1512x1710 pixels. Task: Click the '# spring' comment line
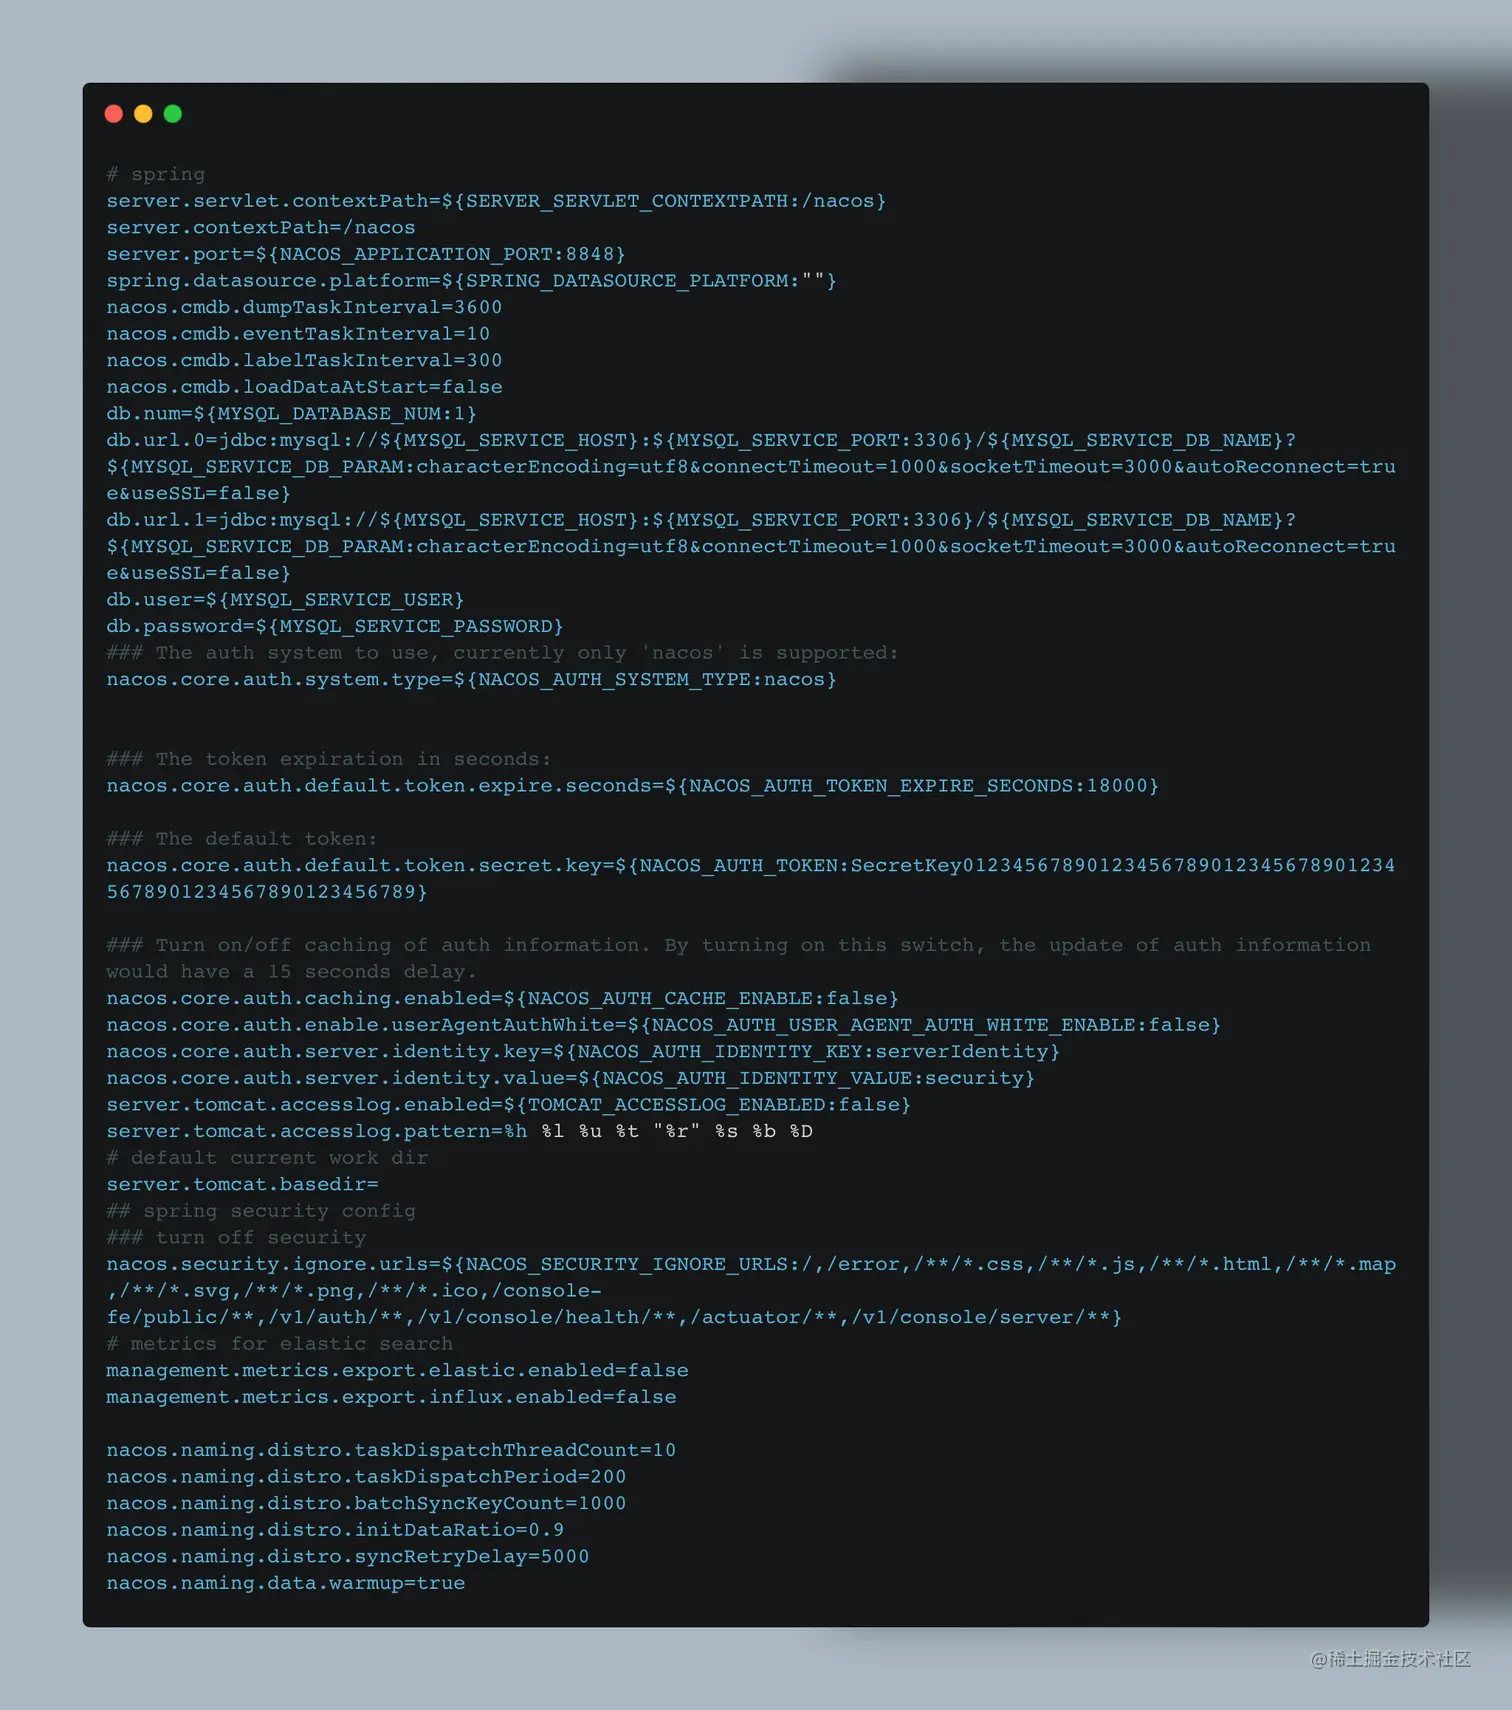pos(156,174)
